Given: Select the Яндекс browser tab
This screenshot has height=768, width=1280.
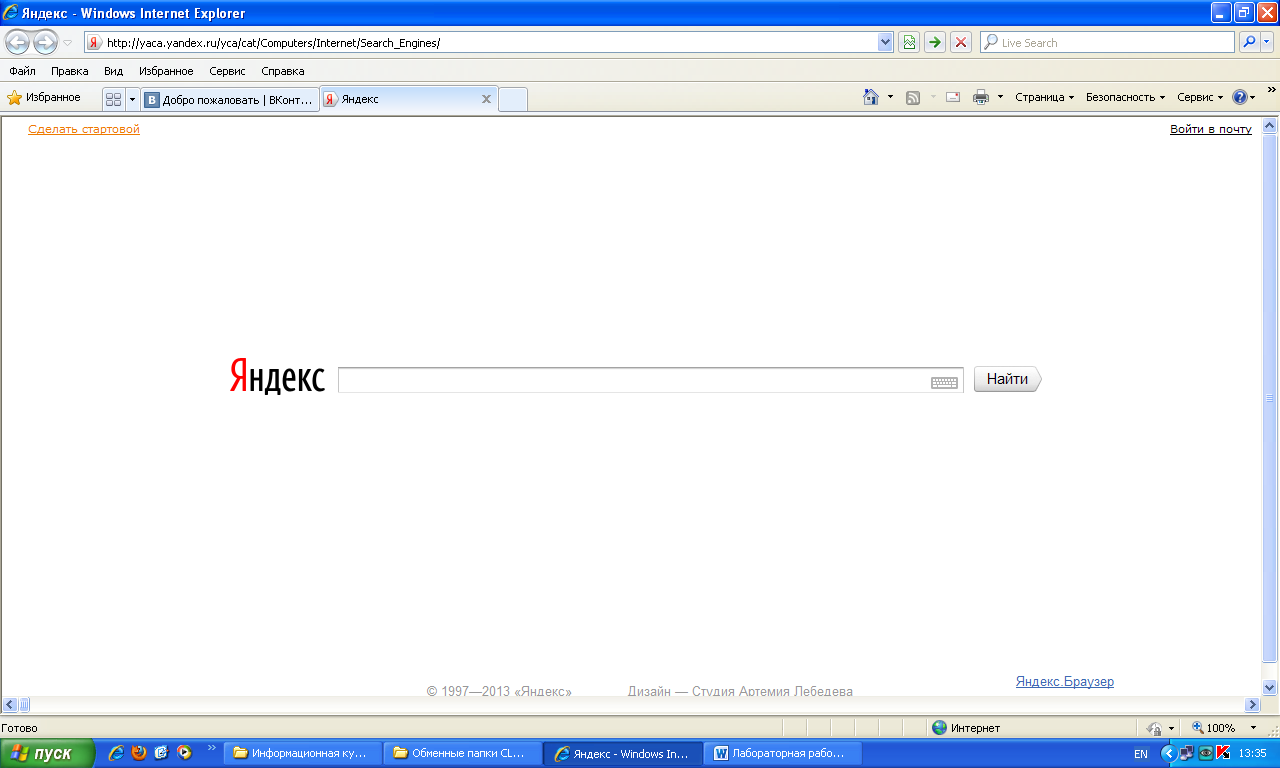Looking at the screenshot, I should (x=408, y=99).
